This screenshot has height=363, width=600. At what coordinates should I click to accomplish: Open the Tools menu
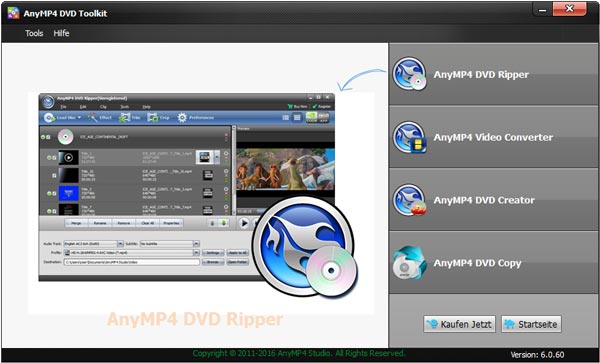34,33
